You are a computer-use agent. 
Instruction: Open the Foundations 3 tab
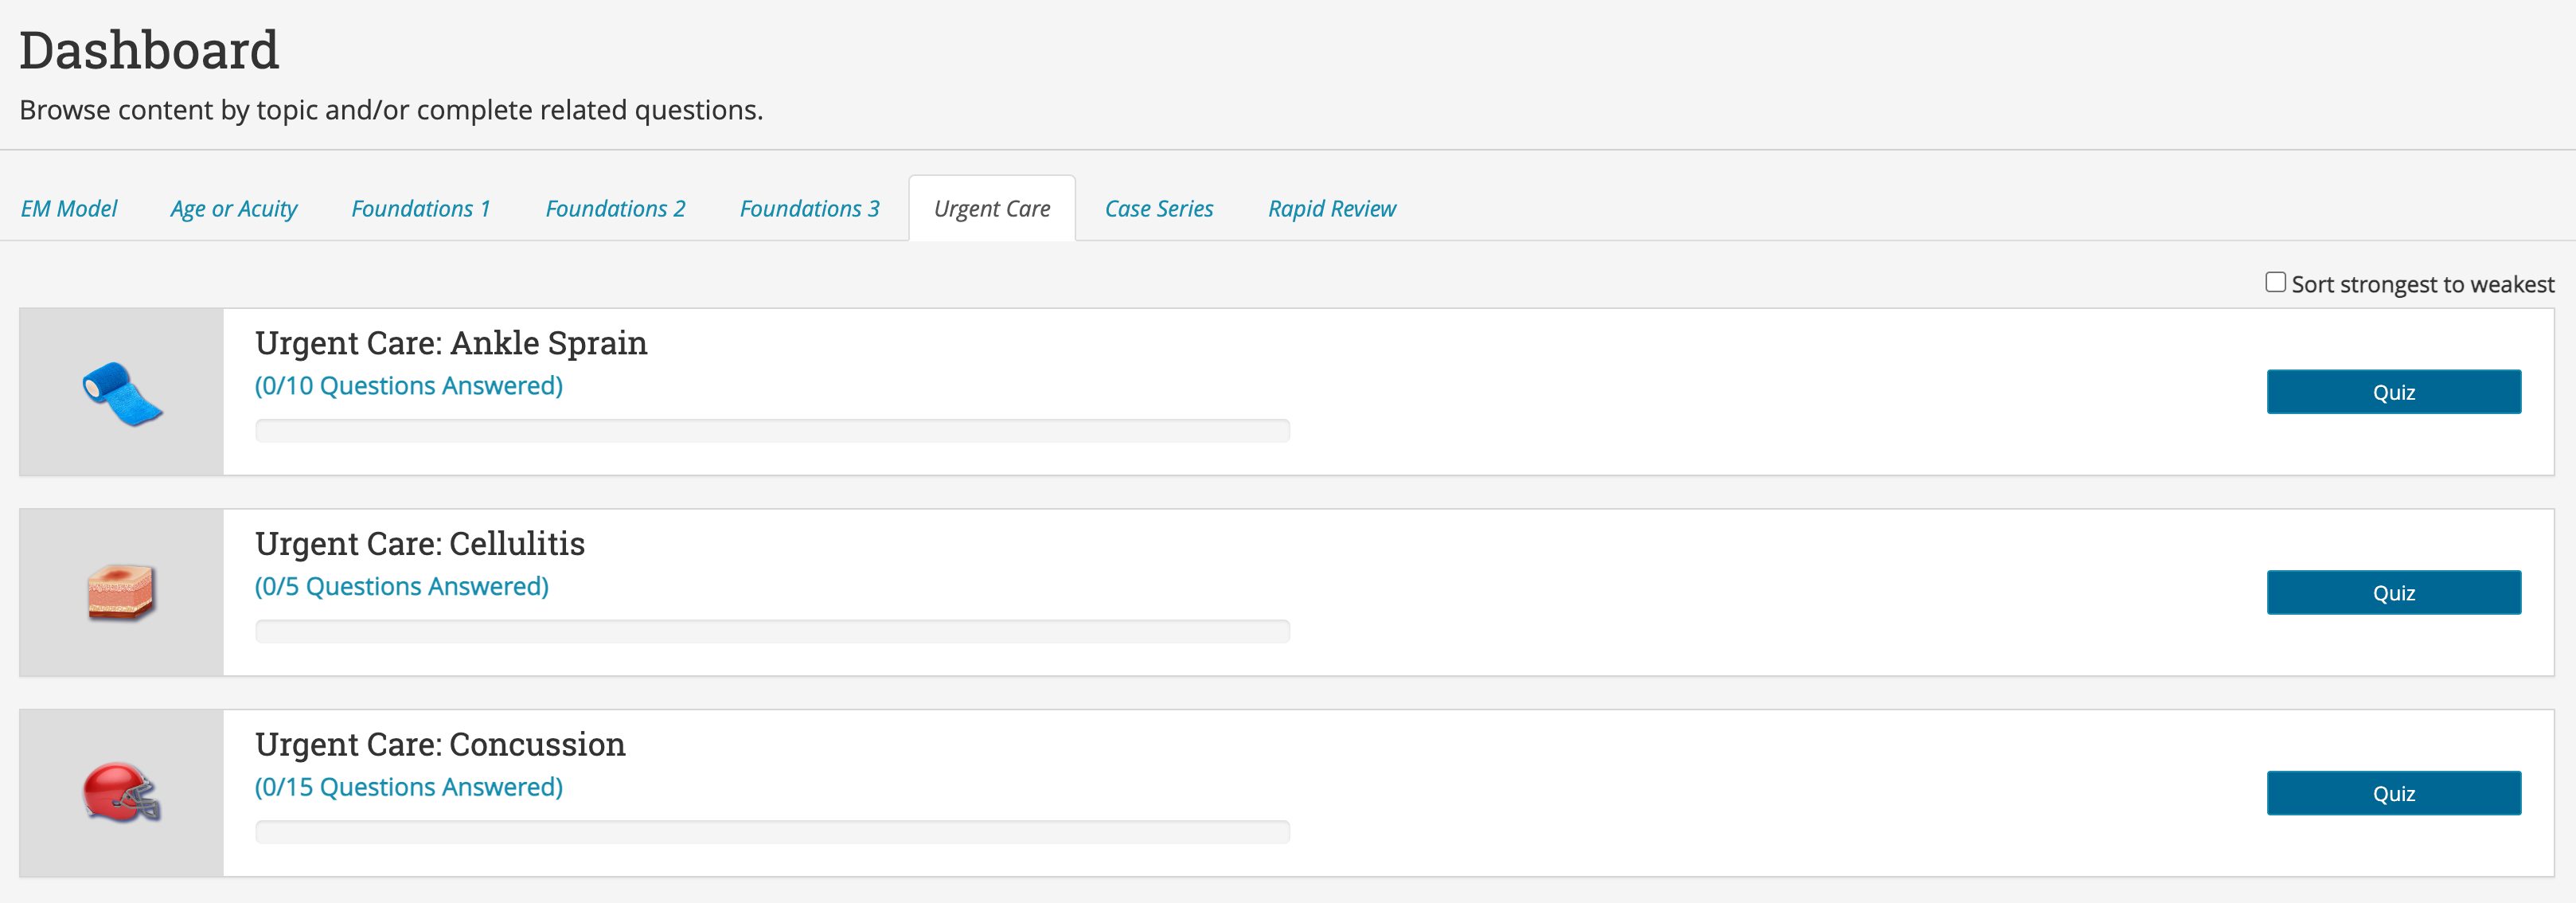tap(809, 208)
